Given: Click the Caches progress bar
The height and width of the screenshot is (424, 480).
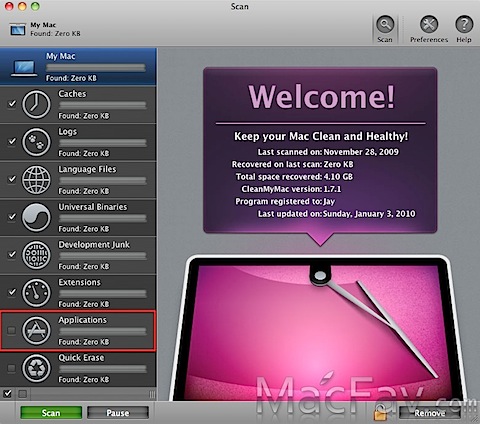Looking at the screenshot, I should (x=103, y=105).
